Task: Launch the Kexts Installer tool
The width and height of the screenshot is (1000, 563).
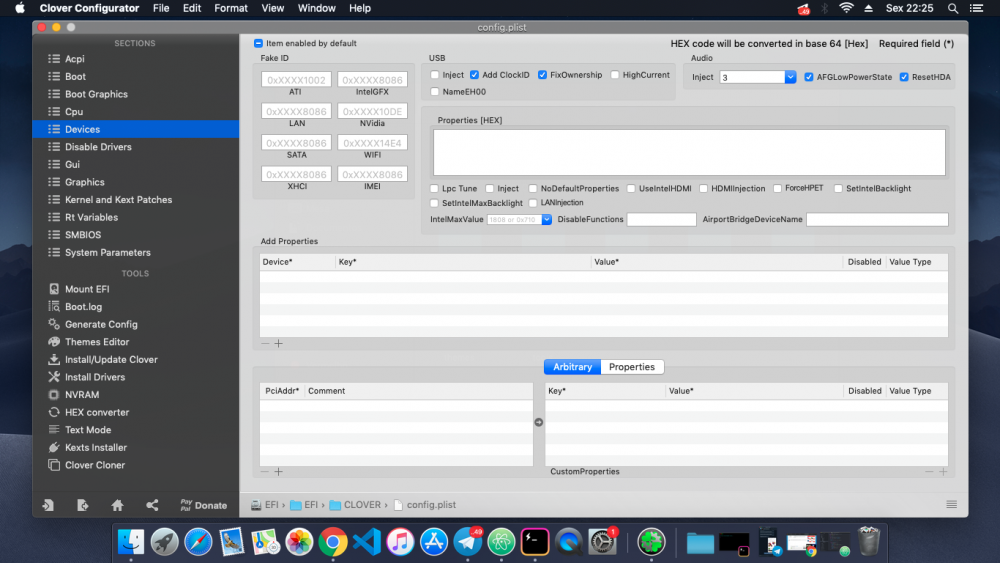Action: click(96, 448)
